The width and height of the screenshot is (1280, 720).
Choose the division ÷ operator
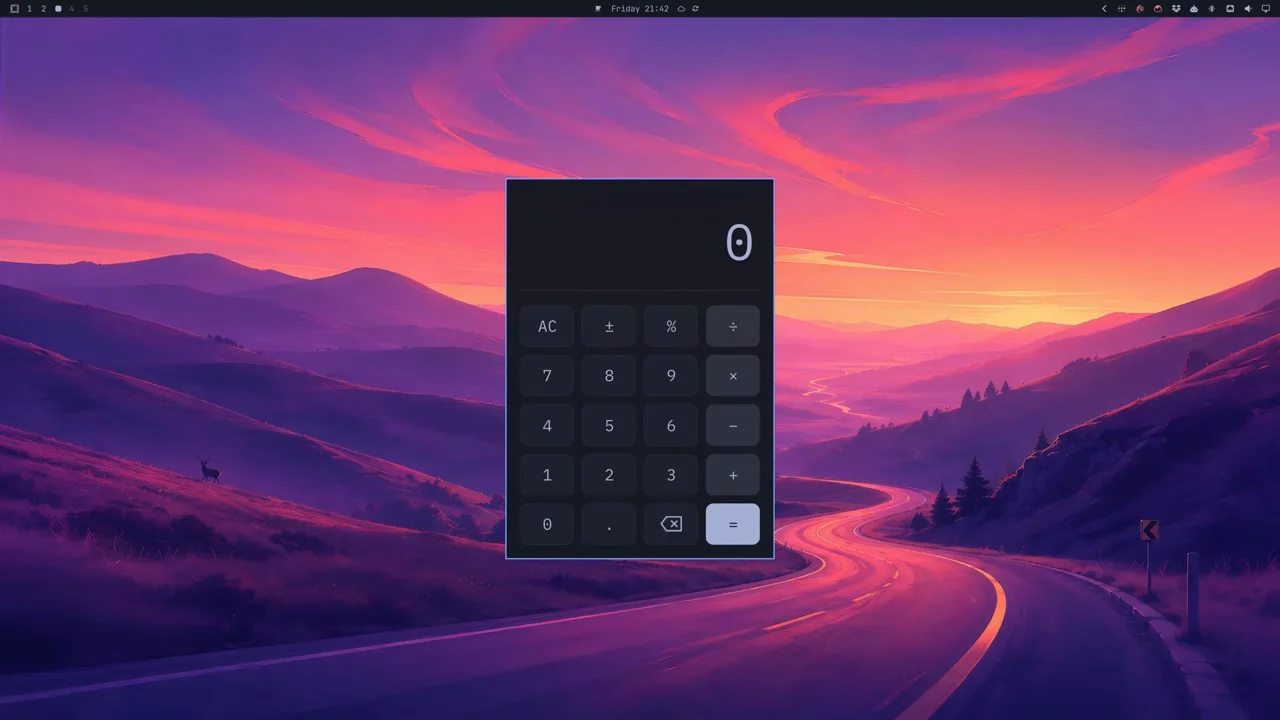click(x=733, y=326)
